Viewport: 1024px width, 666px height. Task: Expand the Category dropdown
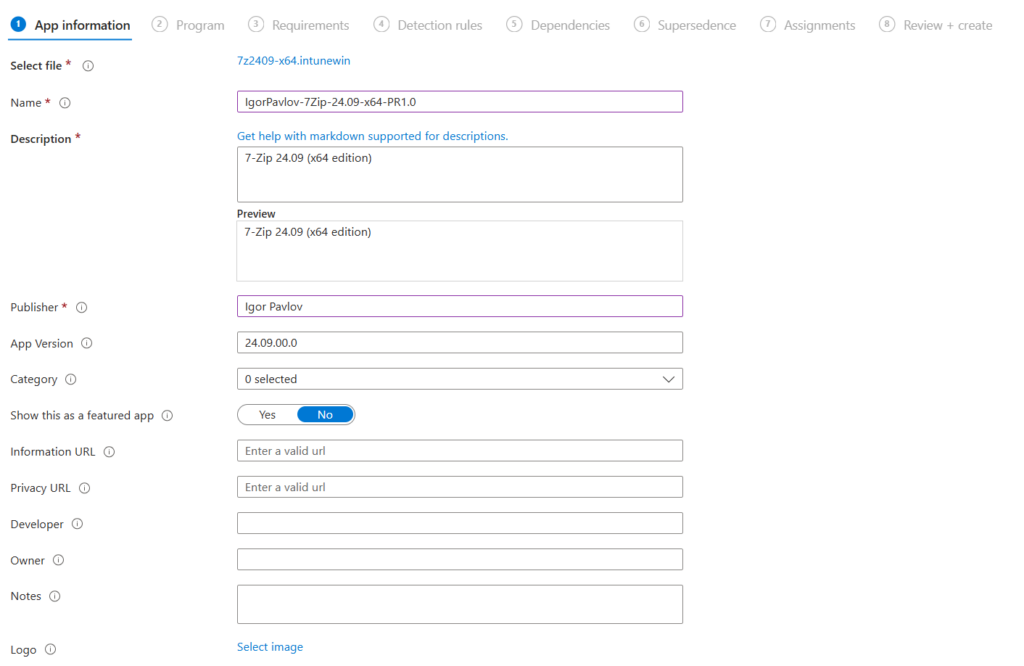pyautogui.click(x=670, y=378)
